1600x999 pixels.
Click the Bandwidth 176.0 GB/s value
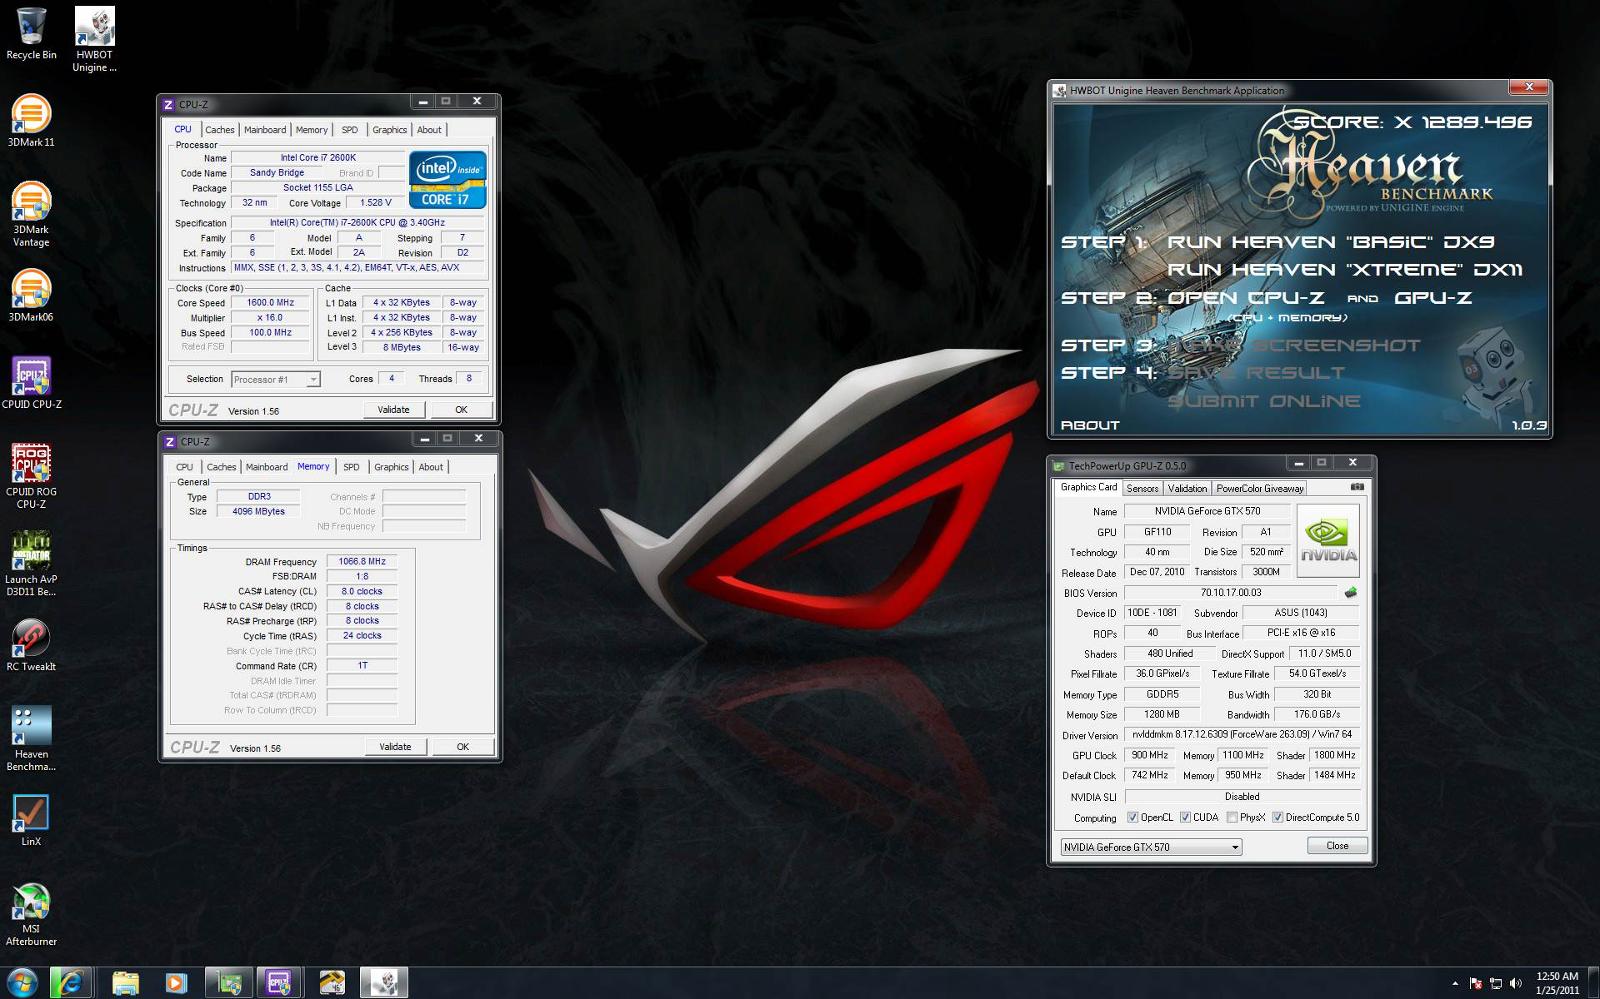pos(1317,715)
